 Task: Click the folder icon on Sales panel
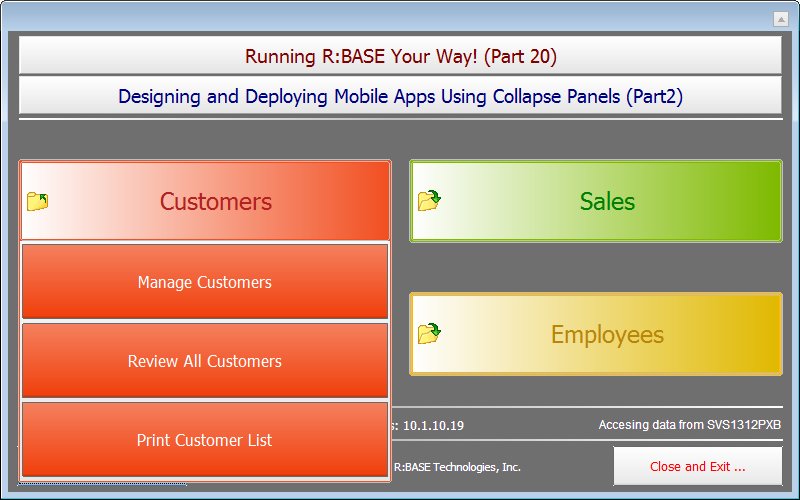[x=429, y=201]
